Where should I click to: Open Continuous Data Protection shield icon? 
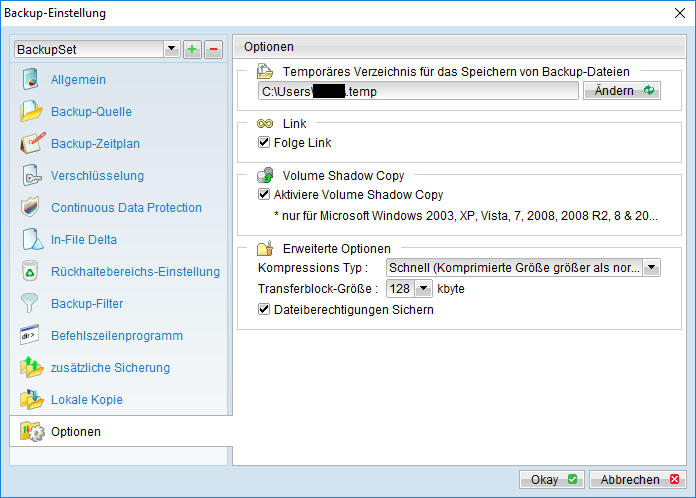(30, 207)
